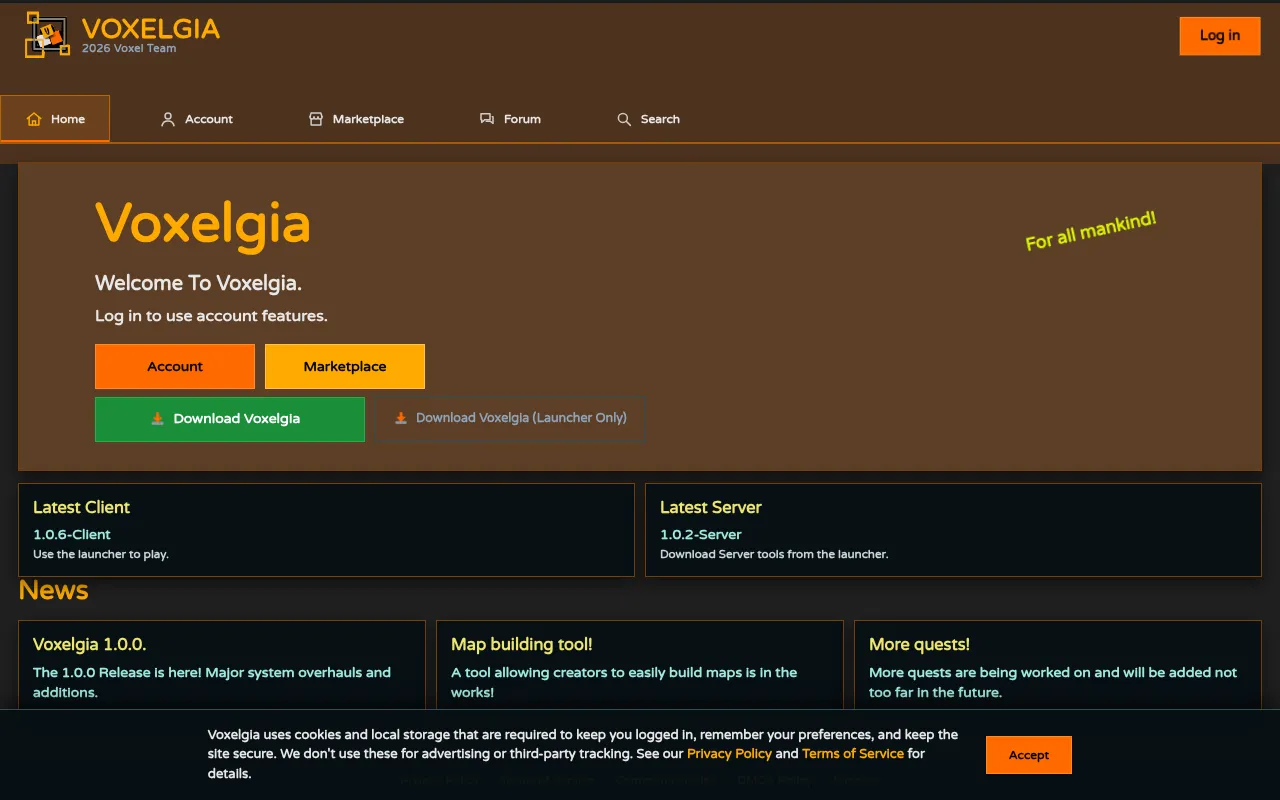This screenshot has height=800, width=1280.
Task: Choose Download Voxelgia (Launcher Only)
Action: tap(511, 418)
